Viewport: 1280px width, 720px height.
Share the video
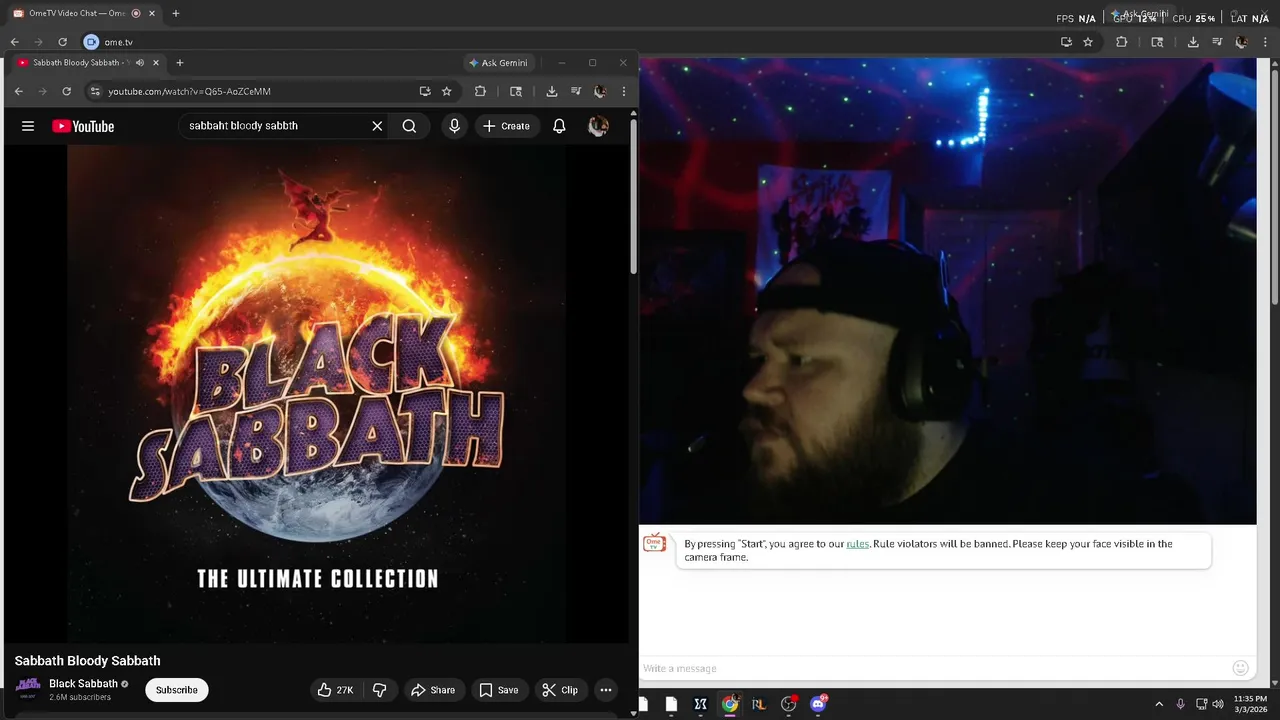433,690
